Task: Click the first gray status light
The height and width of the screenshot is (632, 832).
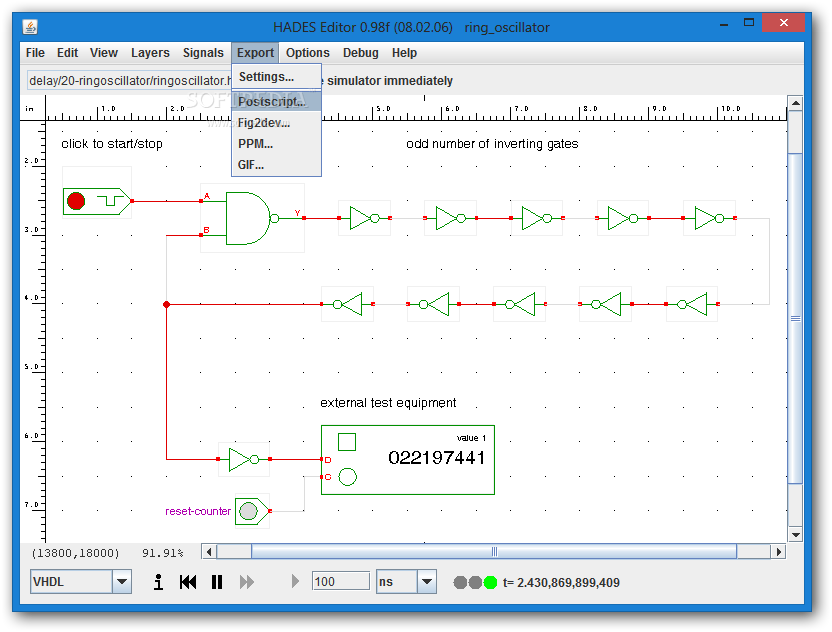Action: (x=460, y=583)
